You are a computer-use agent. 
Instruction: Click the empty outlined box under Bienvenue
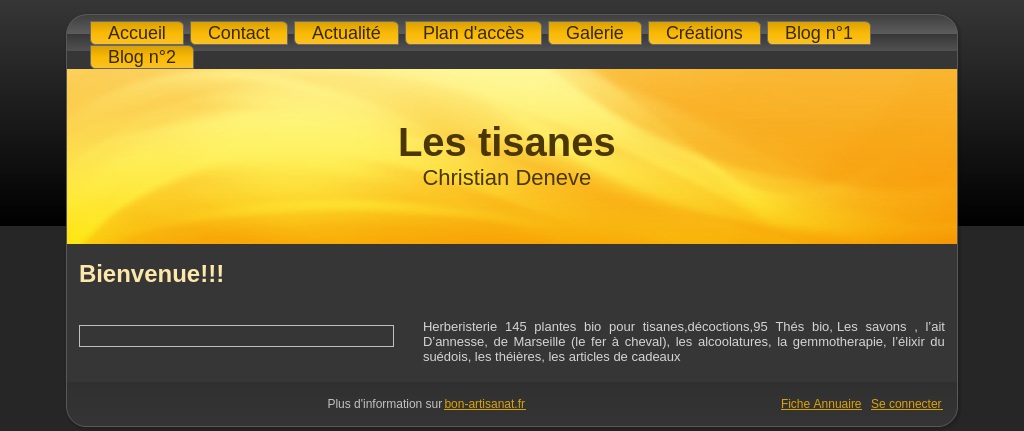[236, 336]
